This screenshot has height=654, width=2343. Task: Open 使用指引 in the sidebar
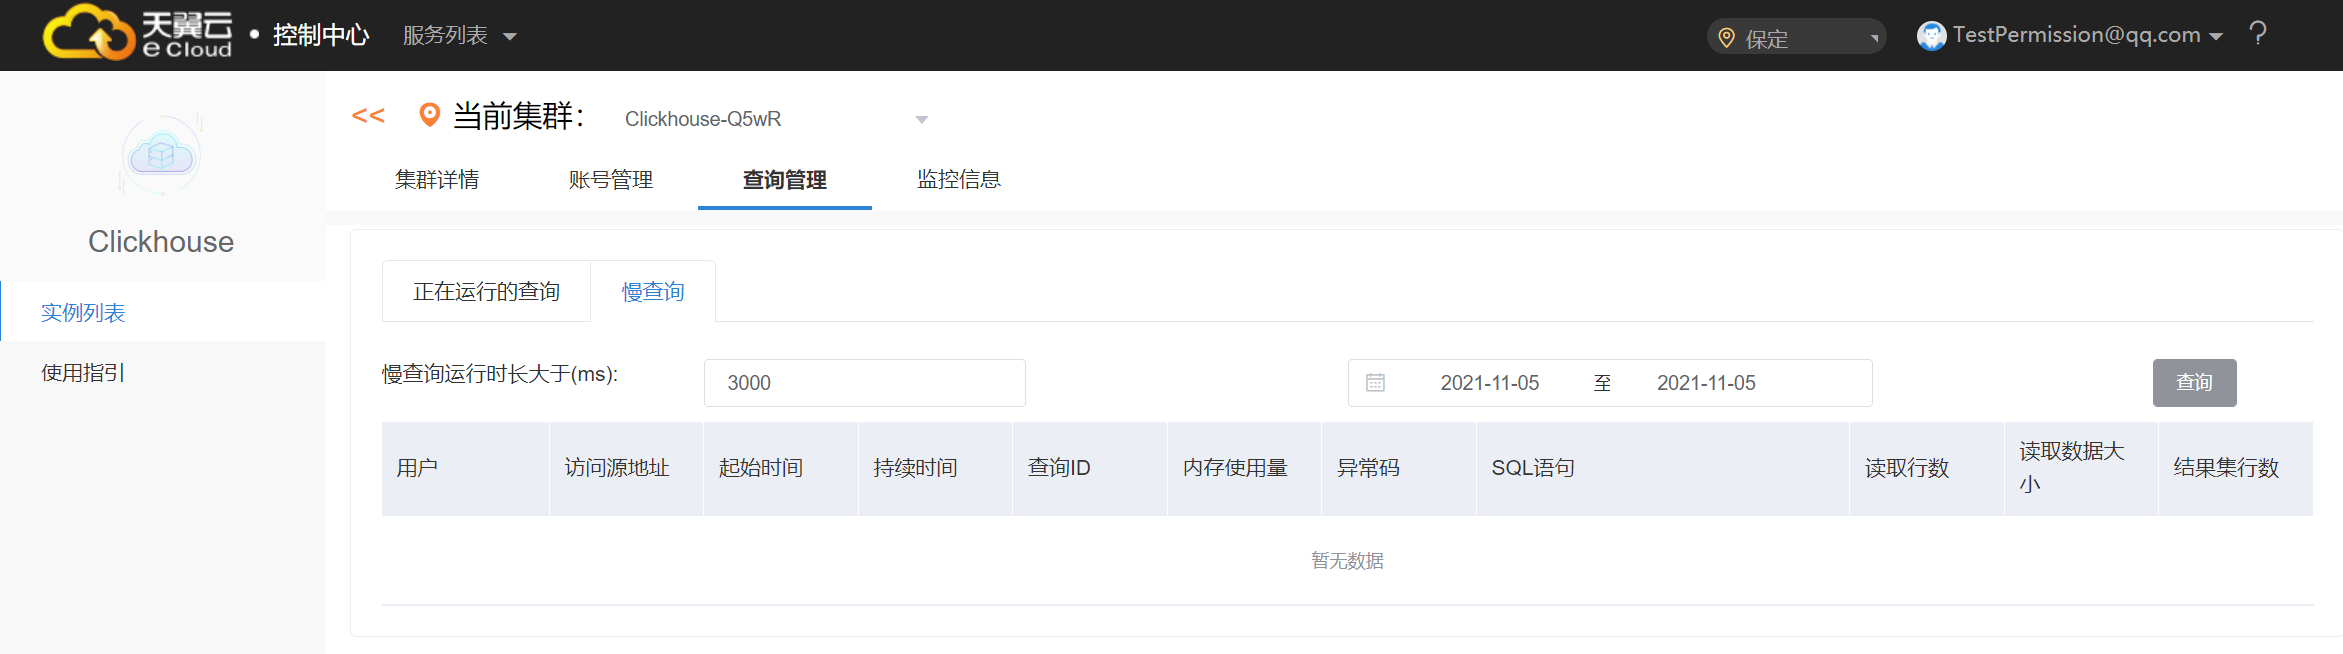point(83,373)
